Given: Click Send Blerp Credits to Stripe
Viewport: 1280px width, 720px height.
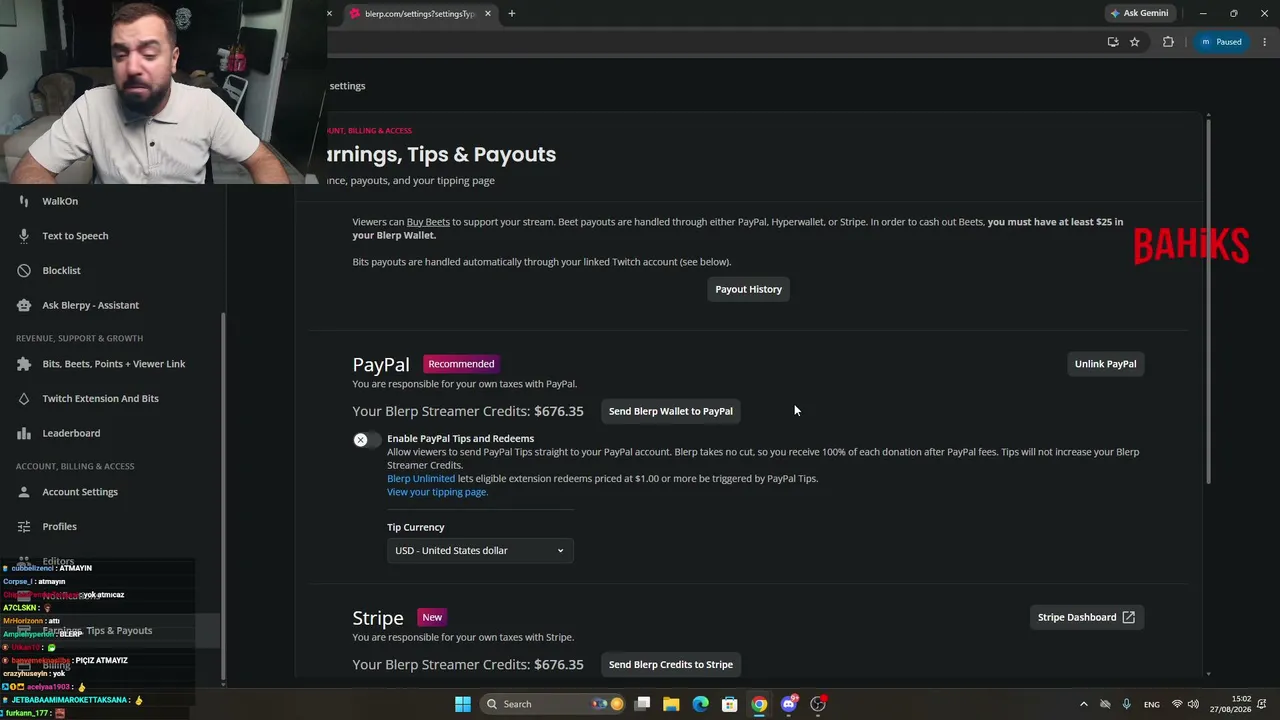Looking at the screenshot, I should click(671, 664).
